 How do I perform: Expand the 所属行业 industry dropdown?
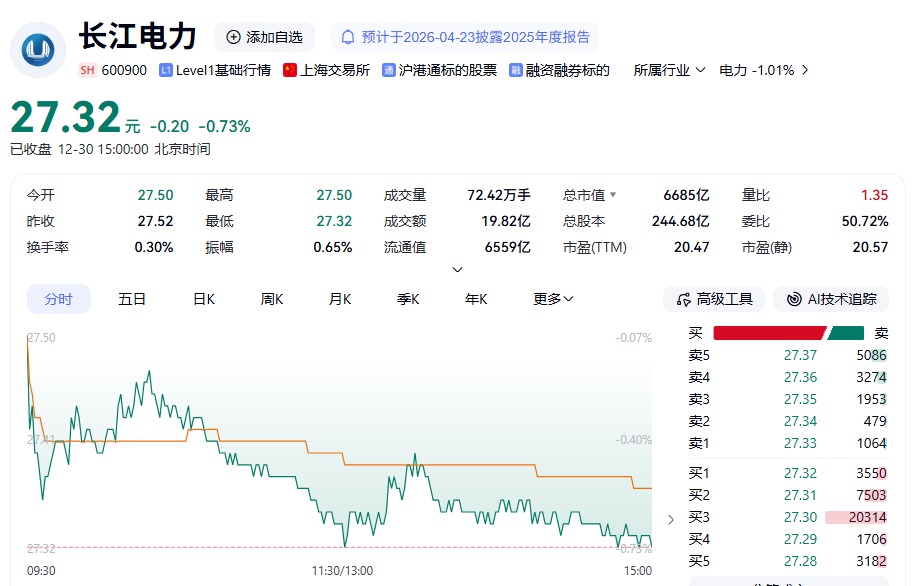coord(670,70)
